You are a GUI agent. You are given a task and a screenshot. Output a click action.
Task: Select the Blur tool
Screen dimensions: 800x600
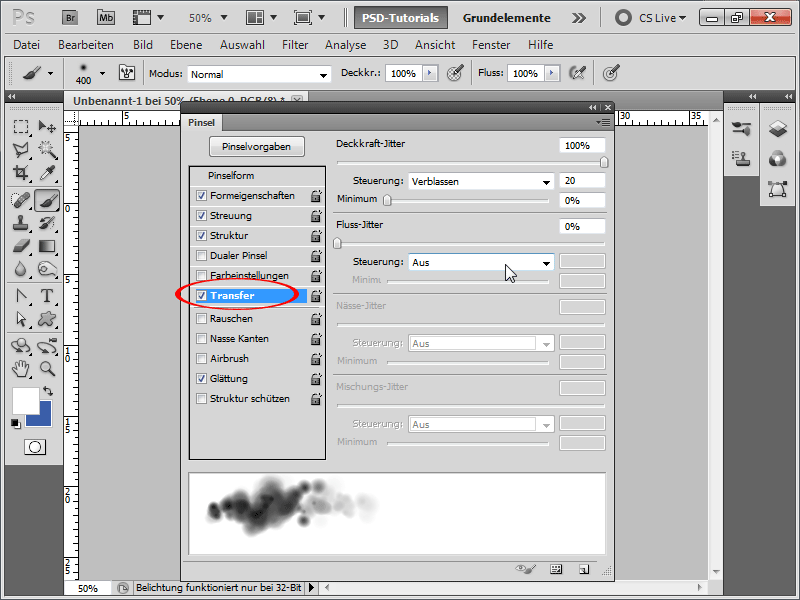20,269
